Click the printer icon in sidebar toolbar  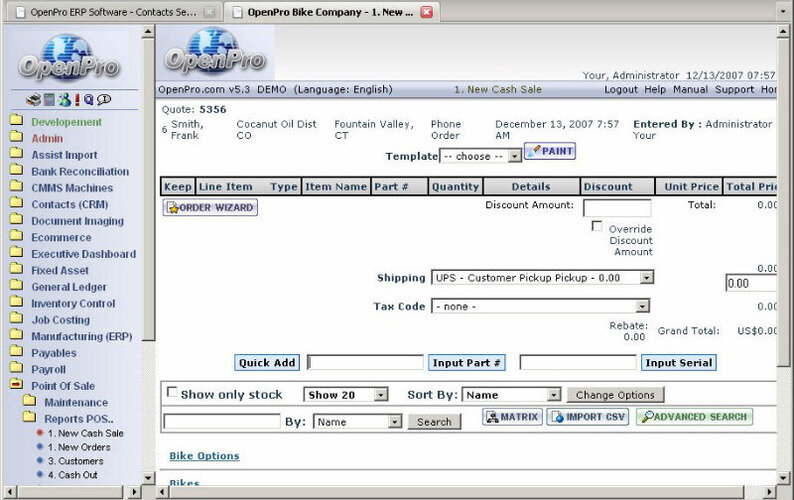[33, 99]
